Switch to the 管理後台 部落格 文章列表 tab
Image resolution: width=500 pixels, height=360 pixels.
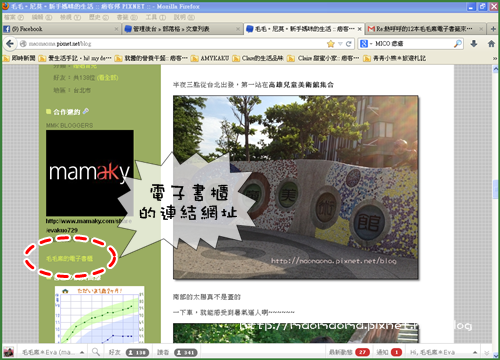[182, 29]
